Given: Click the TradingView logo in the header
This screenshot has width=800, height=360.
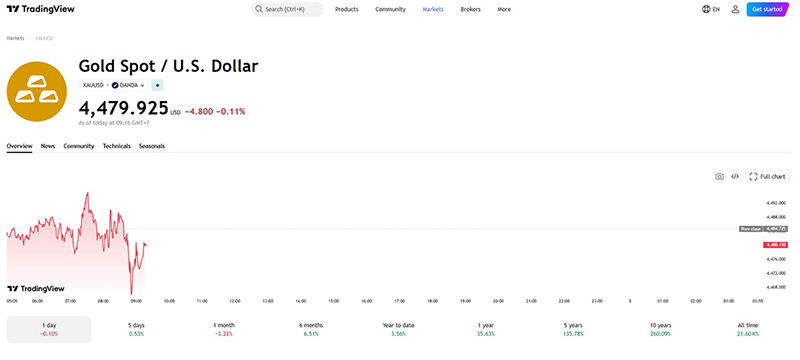Looking at the screenshot, I should [x=40, y=9].
